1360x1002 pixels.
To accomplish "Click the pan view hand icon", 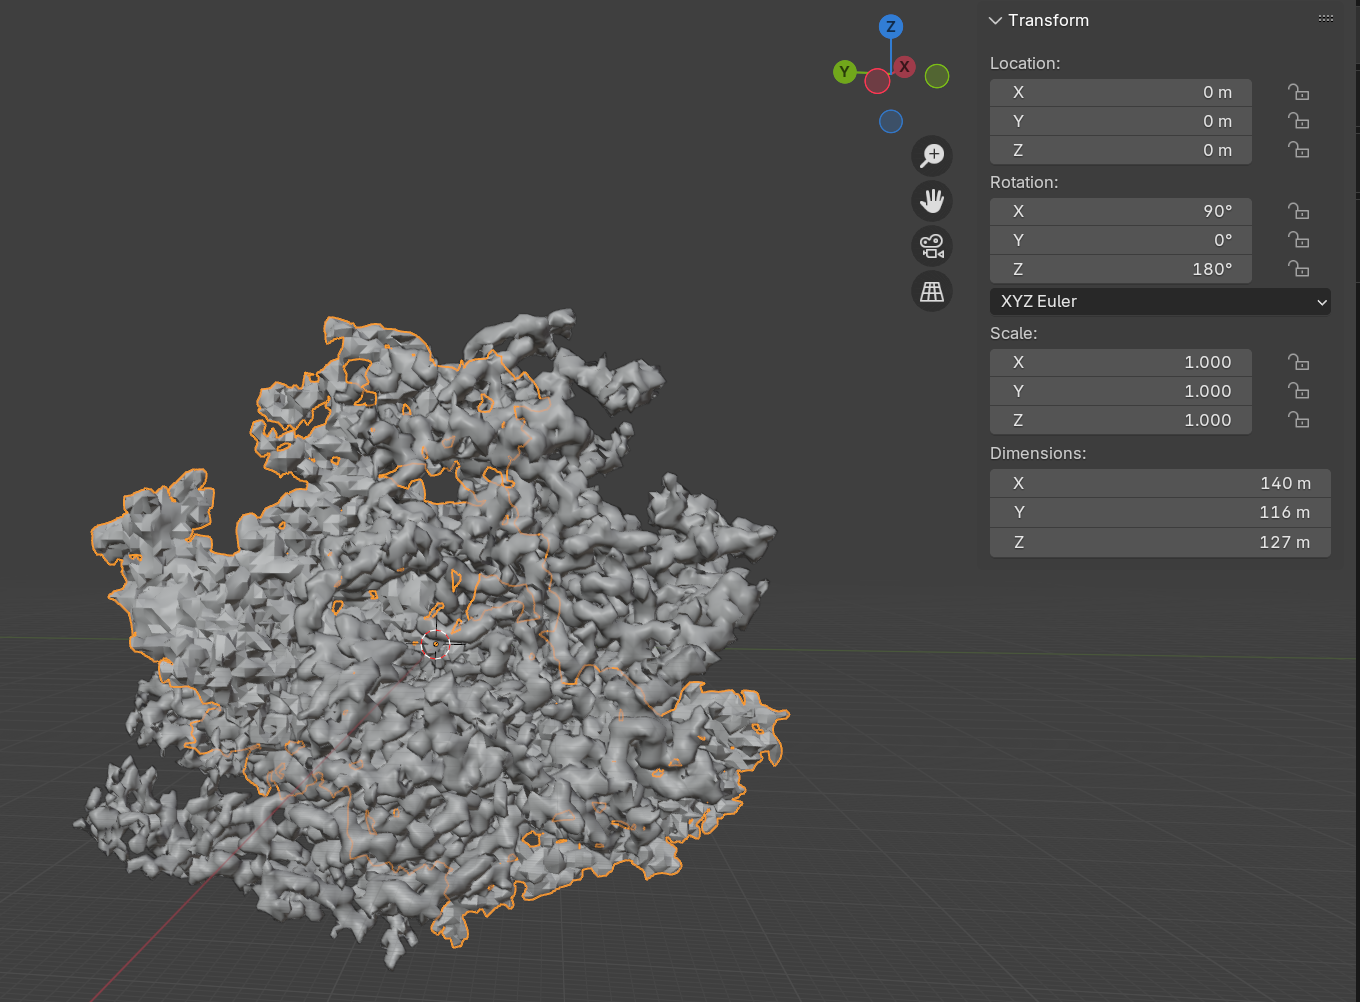I will pyautogui.click(x=932, y=201).
